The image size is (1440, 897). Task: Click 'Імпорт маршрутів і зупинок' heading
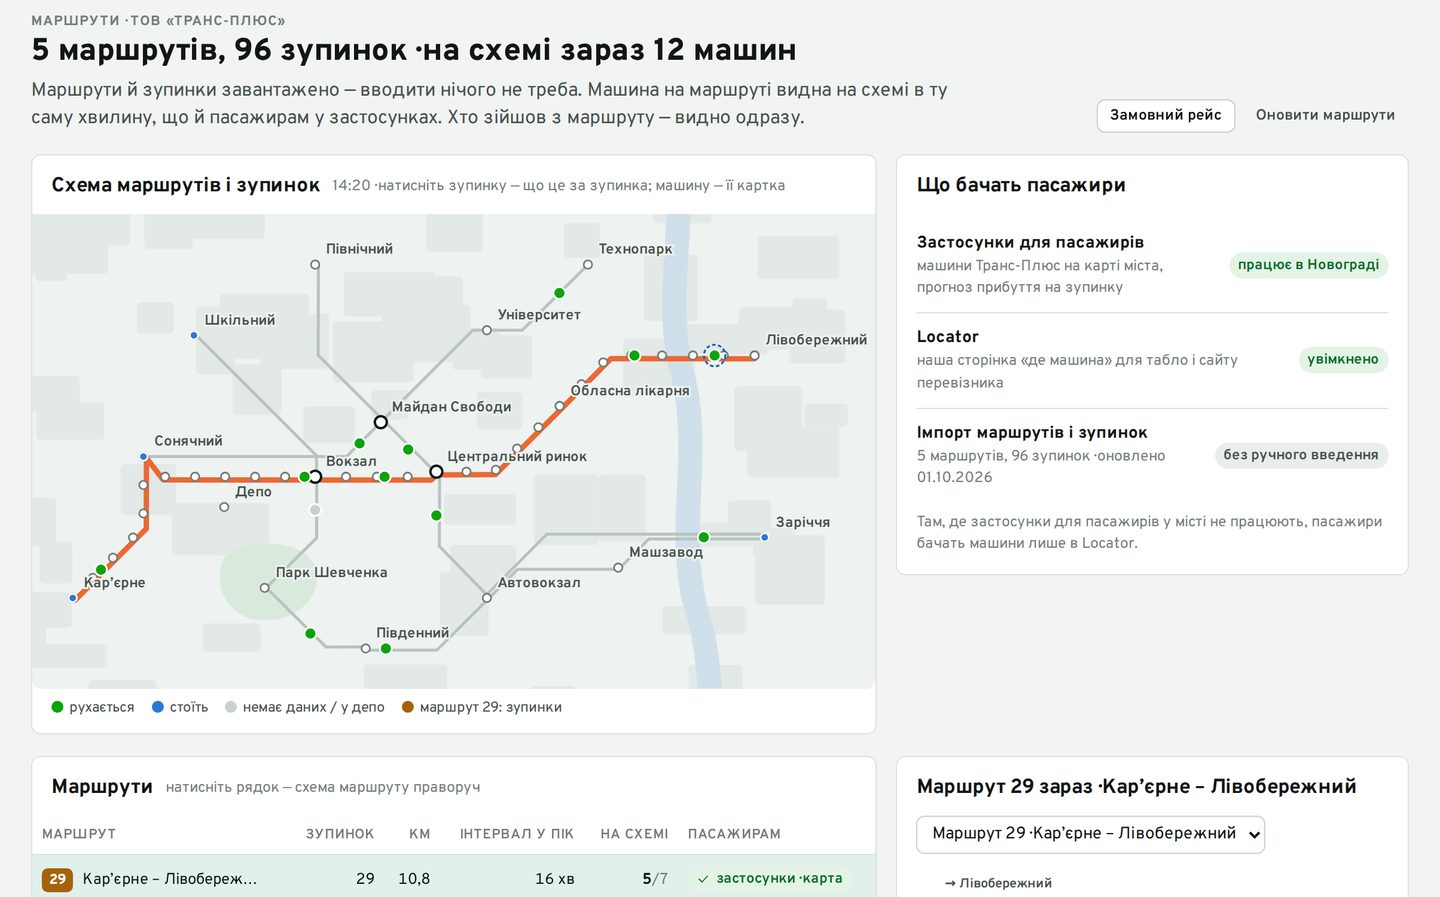pyautogui.click(x=1032, y=432)
